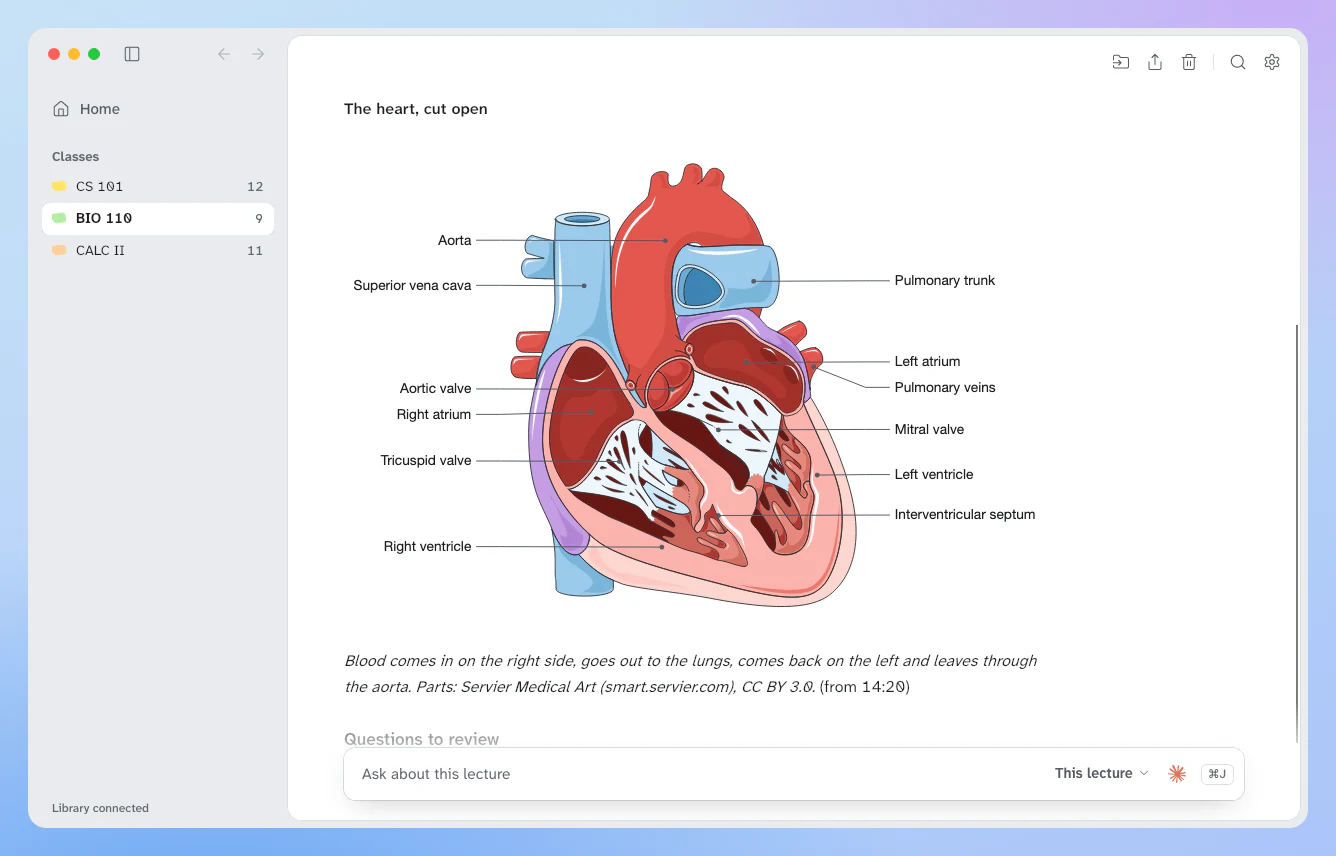This screenshot has width=1336, height=856.
Task: Click the heading The heart, cut open
Action: click(x=416, y=109)
